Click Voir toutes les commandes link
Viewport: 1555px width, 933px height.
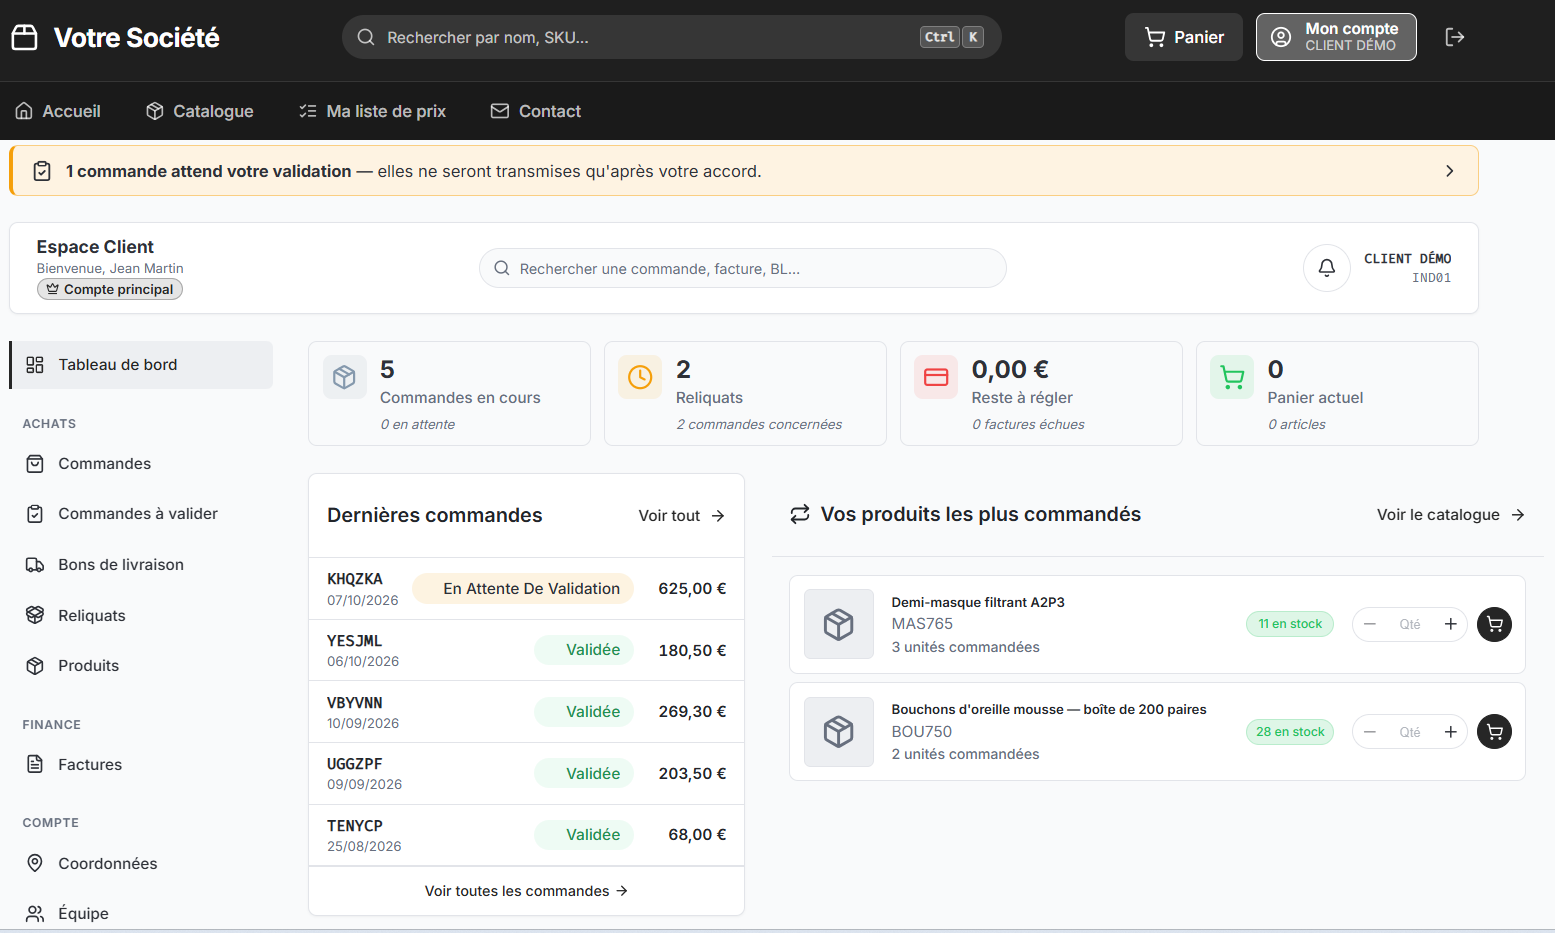(x=526, y=891)
